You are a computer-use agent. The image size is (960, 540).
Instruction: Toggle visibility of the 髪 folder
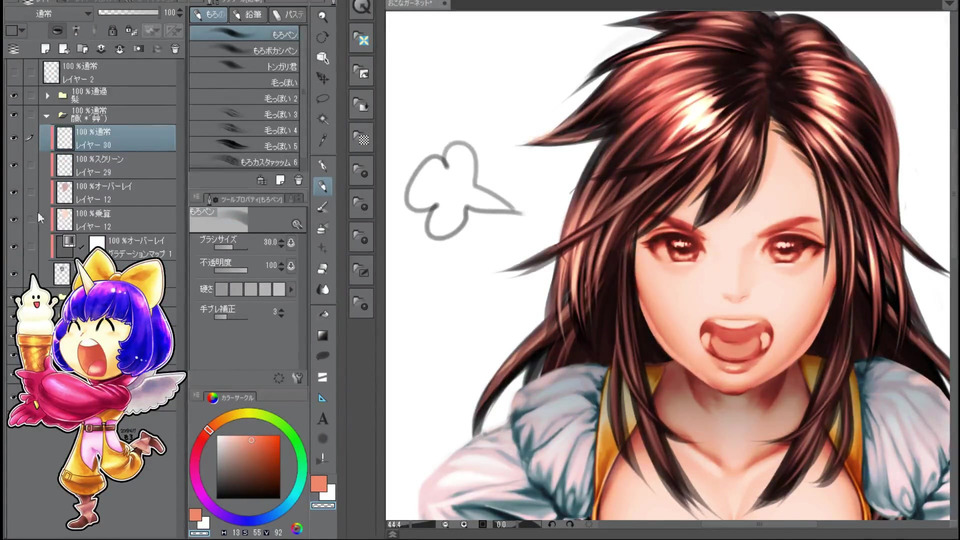14,94
